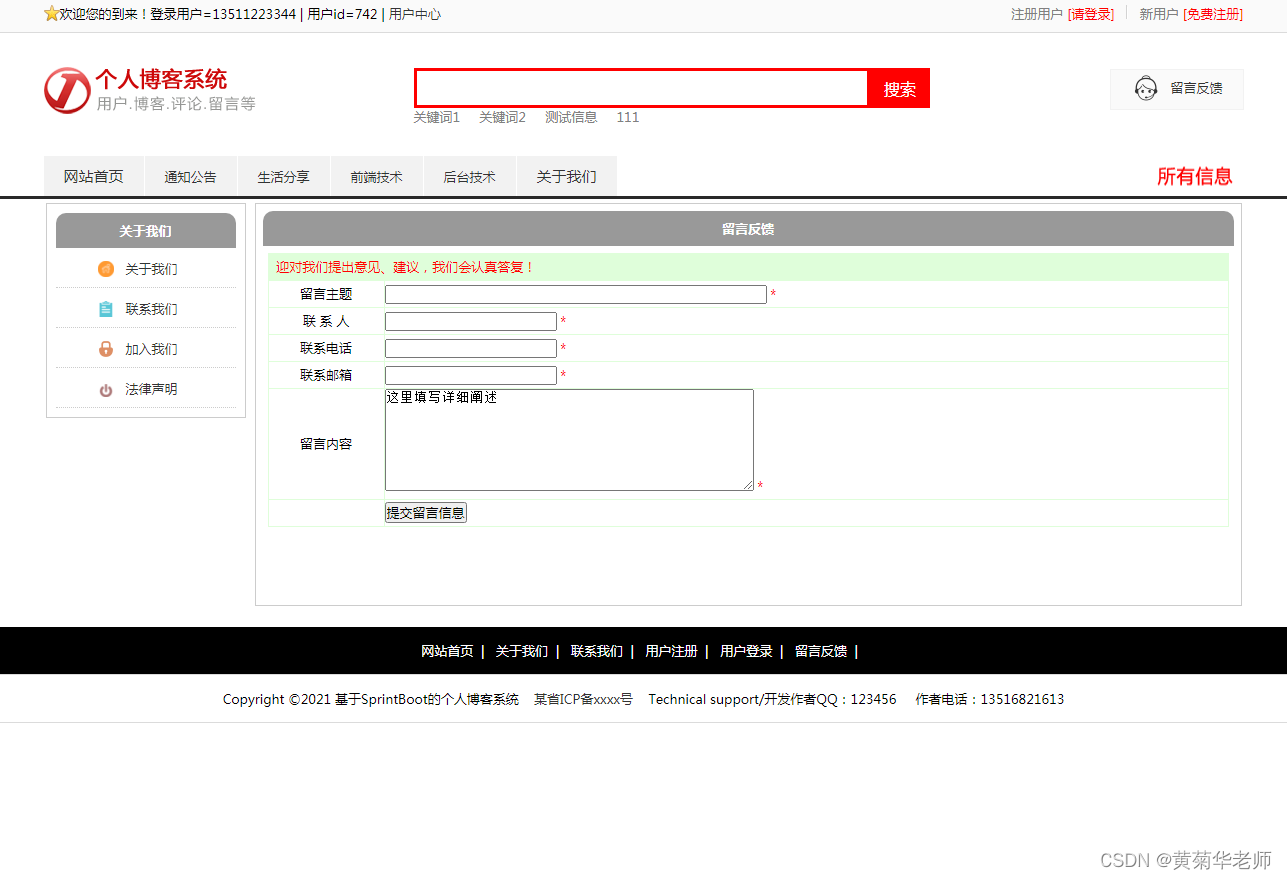Click the star icon beside the welcome message

click(52, 14)
